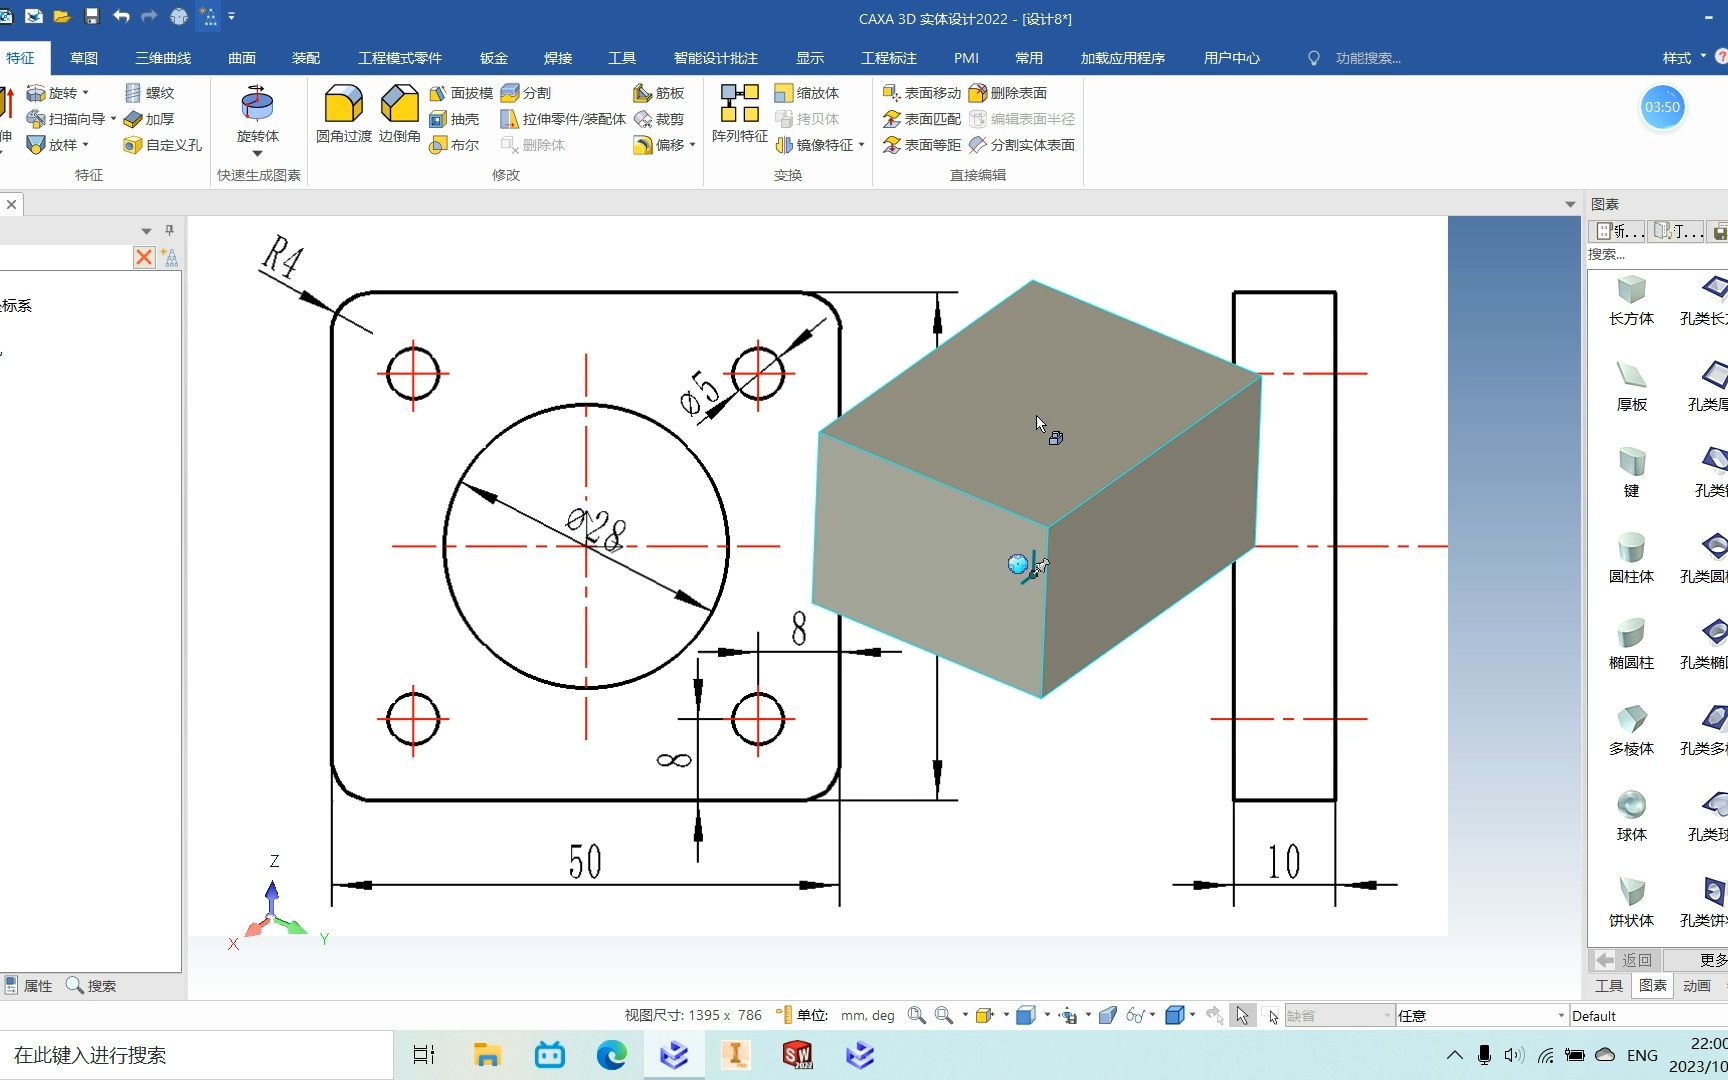Open the 任意 selection filter combo box

click(x=1480, y=1015)
